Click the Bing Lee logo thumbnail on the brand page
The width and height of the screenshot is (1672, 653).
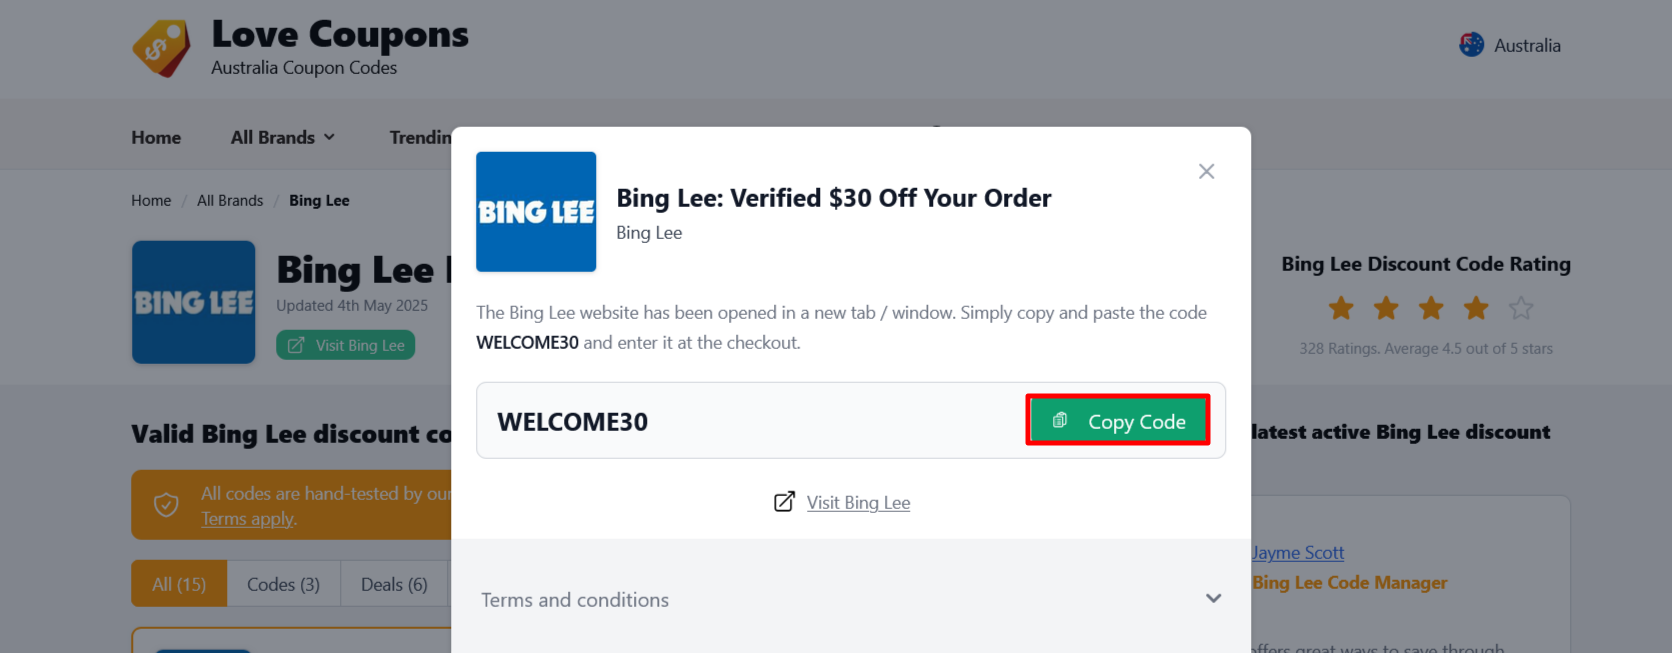click(193, 302)
